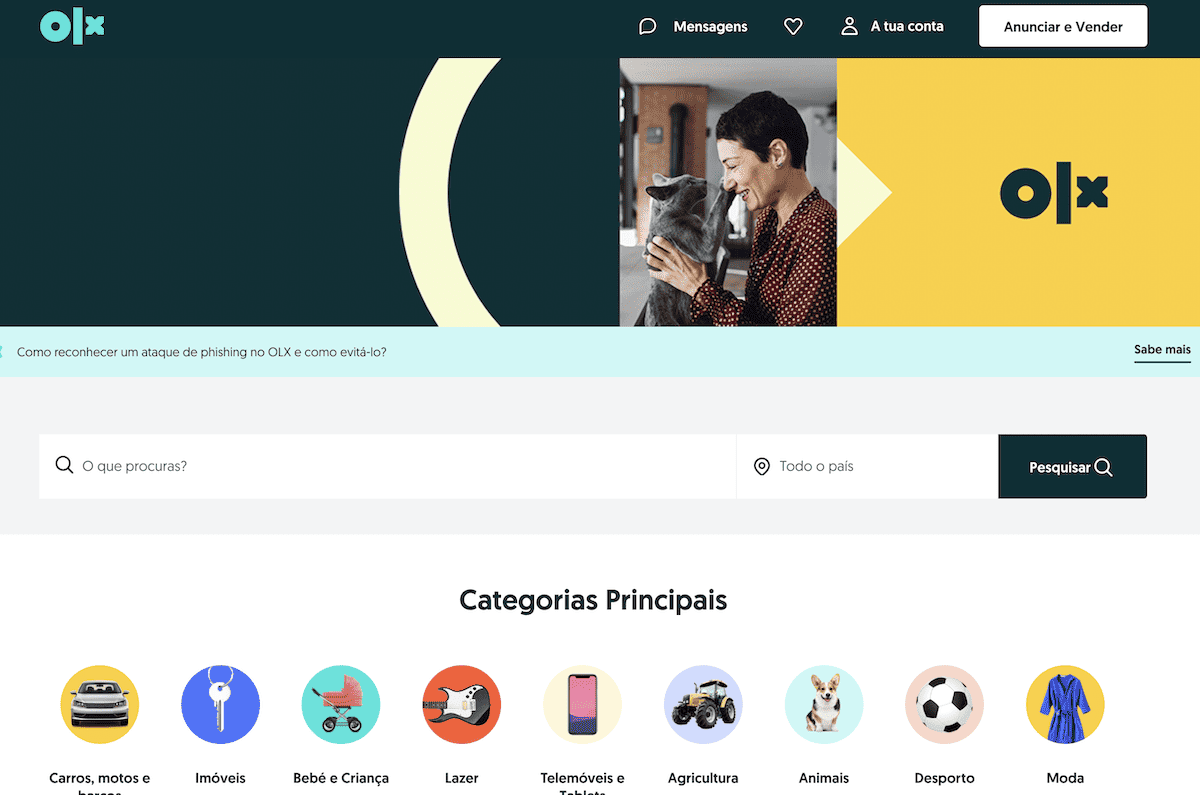This screenshot has height=795, width=1200.
Task: Open the Desporto football icon
Action: pos(944,705)
